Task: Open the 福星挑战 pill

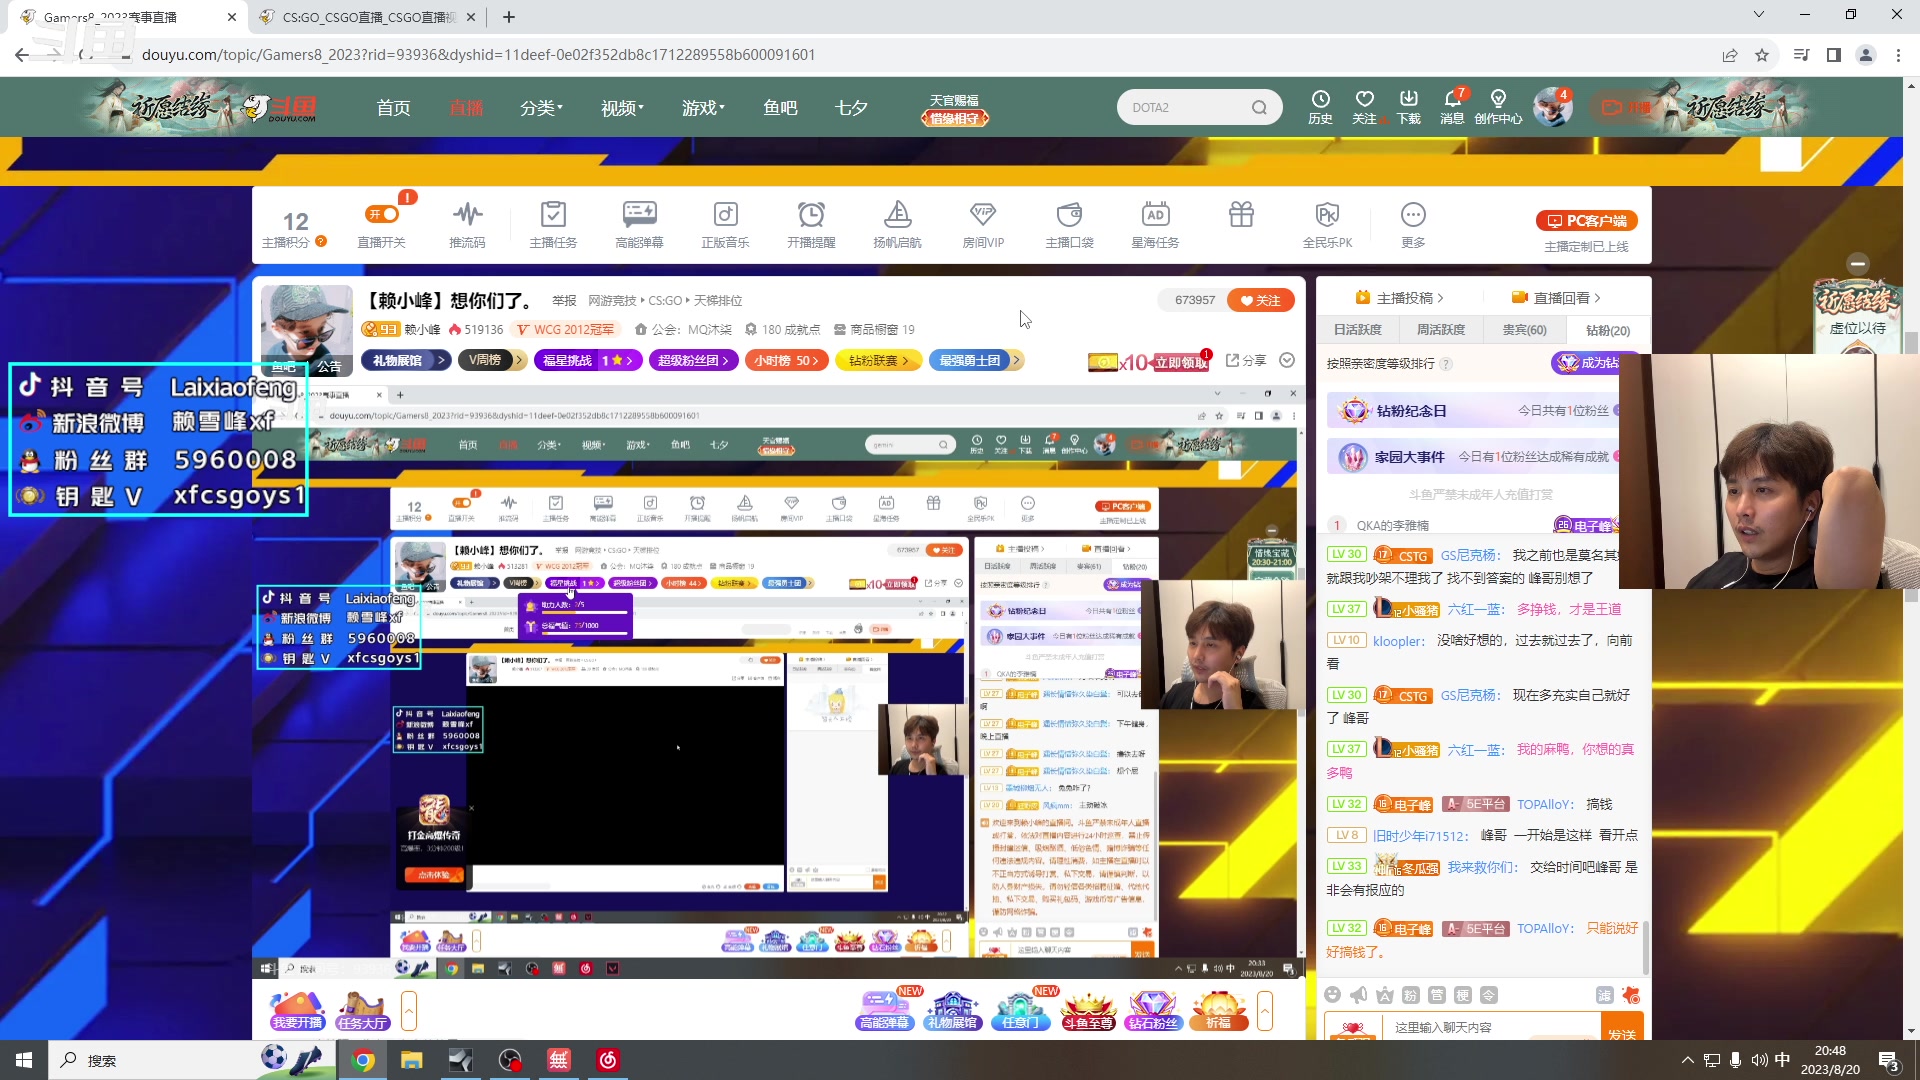Action: tap(588, 360)
